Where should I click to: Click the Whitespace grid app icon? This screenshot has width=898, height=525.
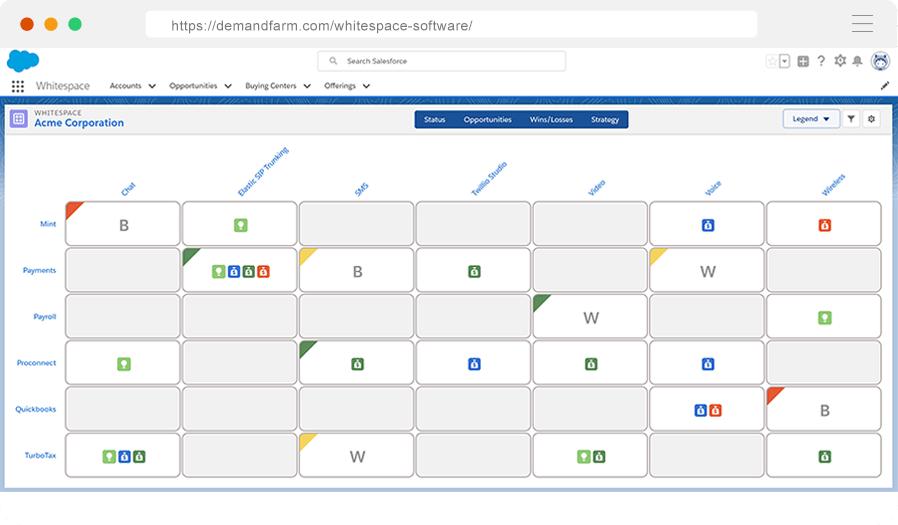(19, 119)
